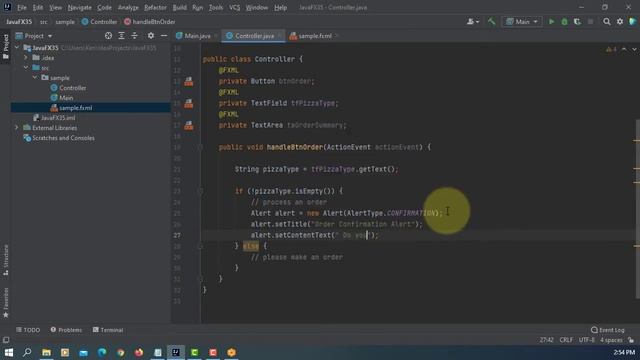Switch to Main.java editor tab
The width and height of the screenshot is (640, 360).
197,36
